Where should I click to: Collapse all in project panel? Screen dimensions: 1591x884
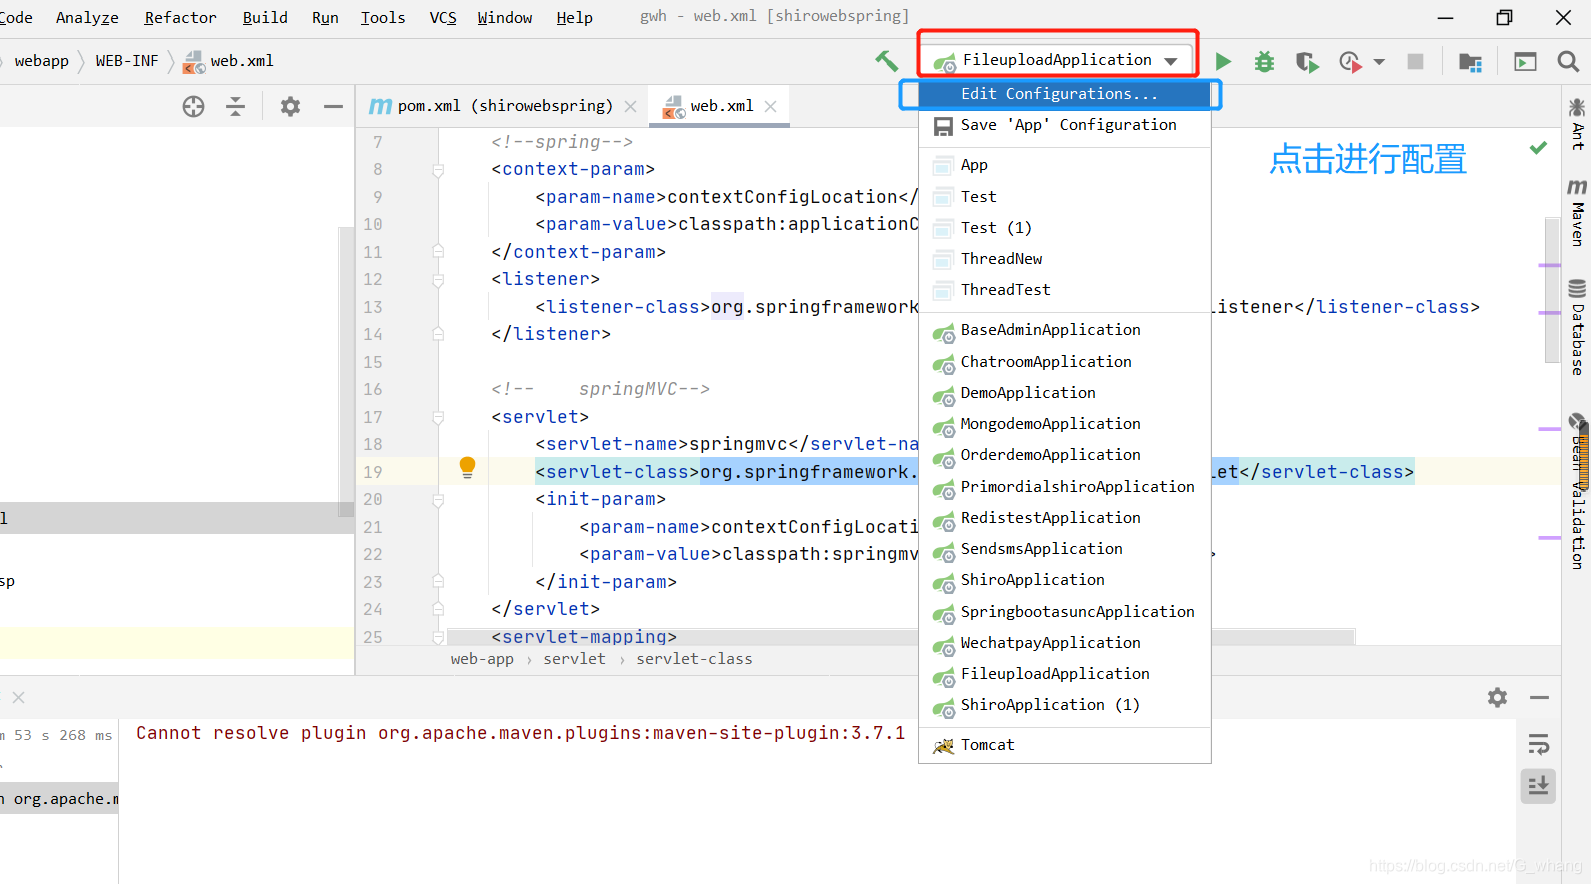pos(236,107)
